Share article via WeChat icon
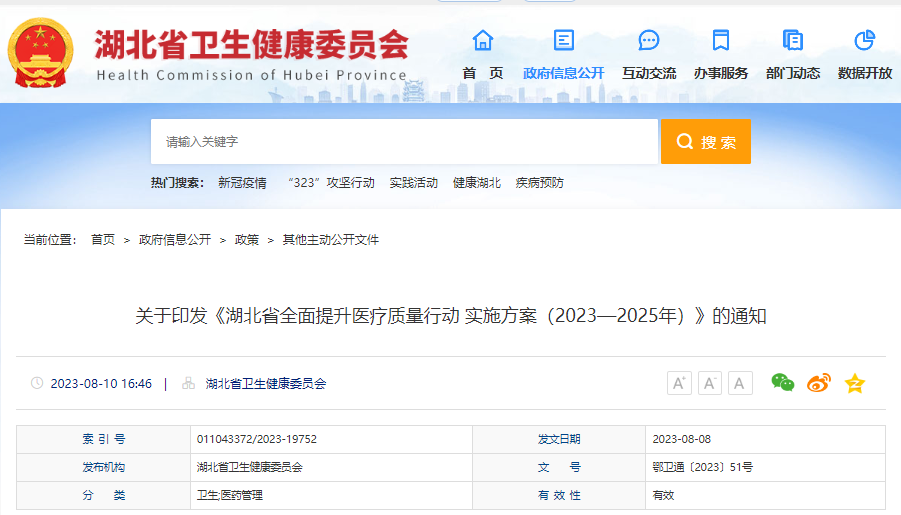 (x=782, y=383)
